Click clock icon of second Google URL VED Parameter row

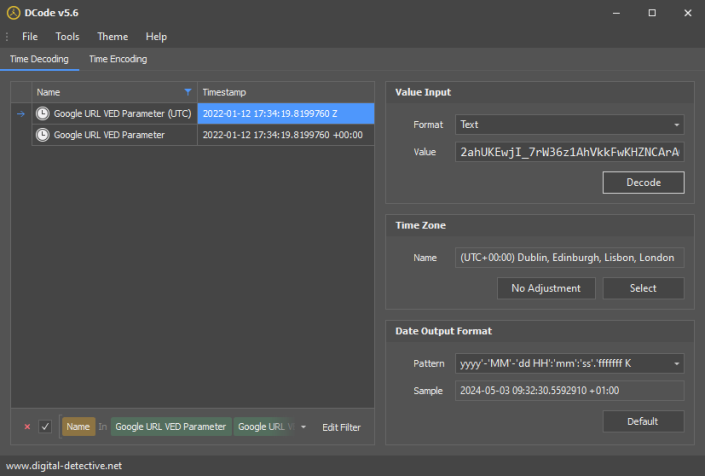[x=43, y=135]
